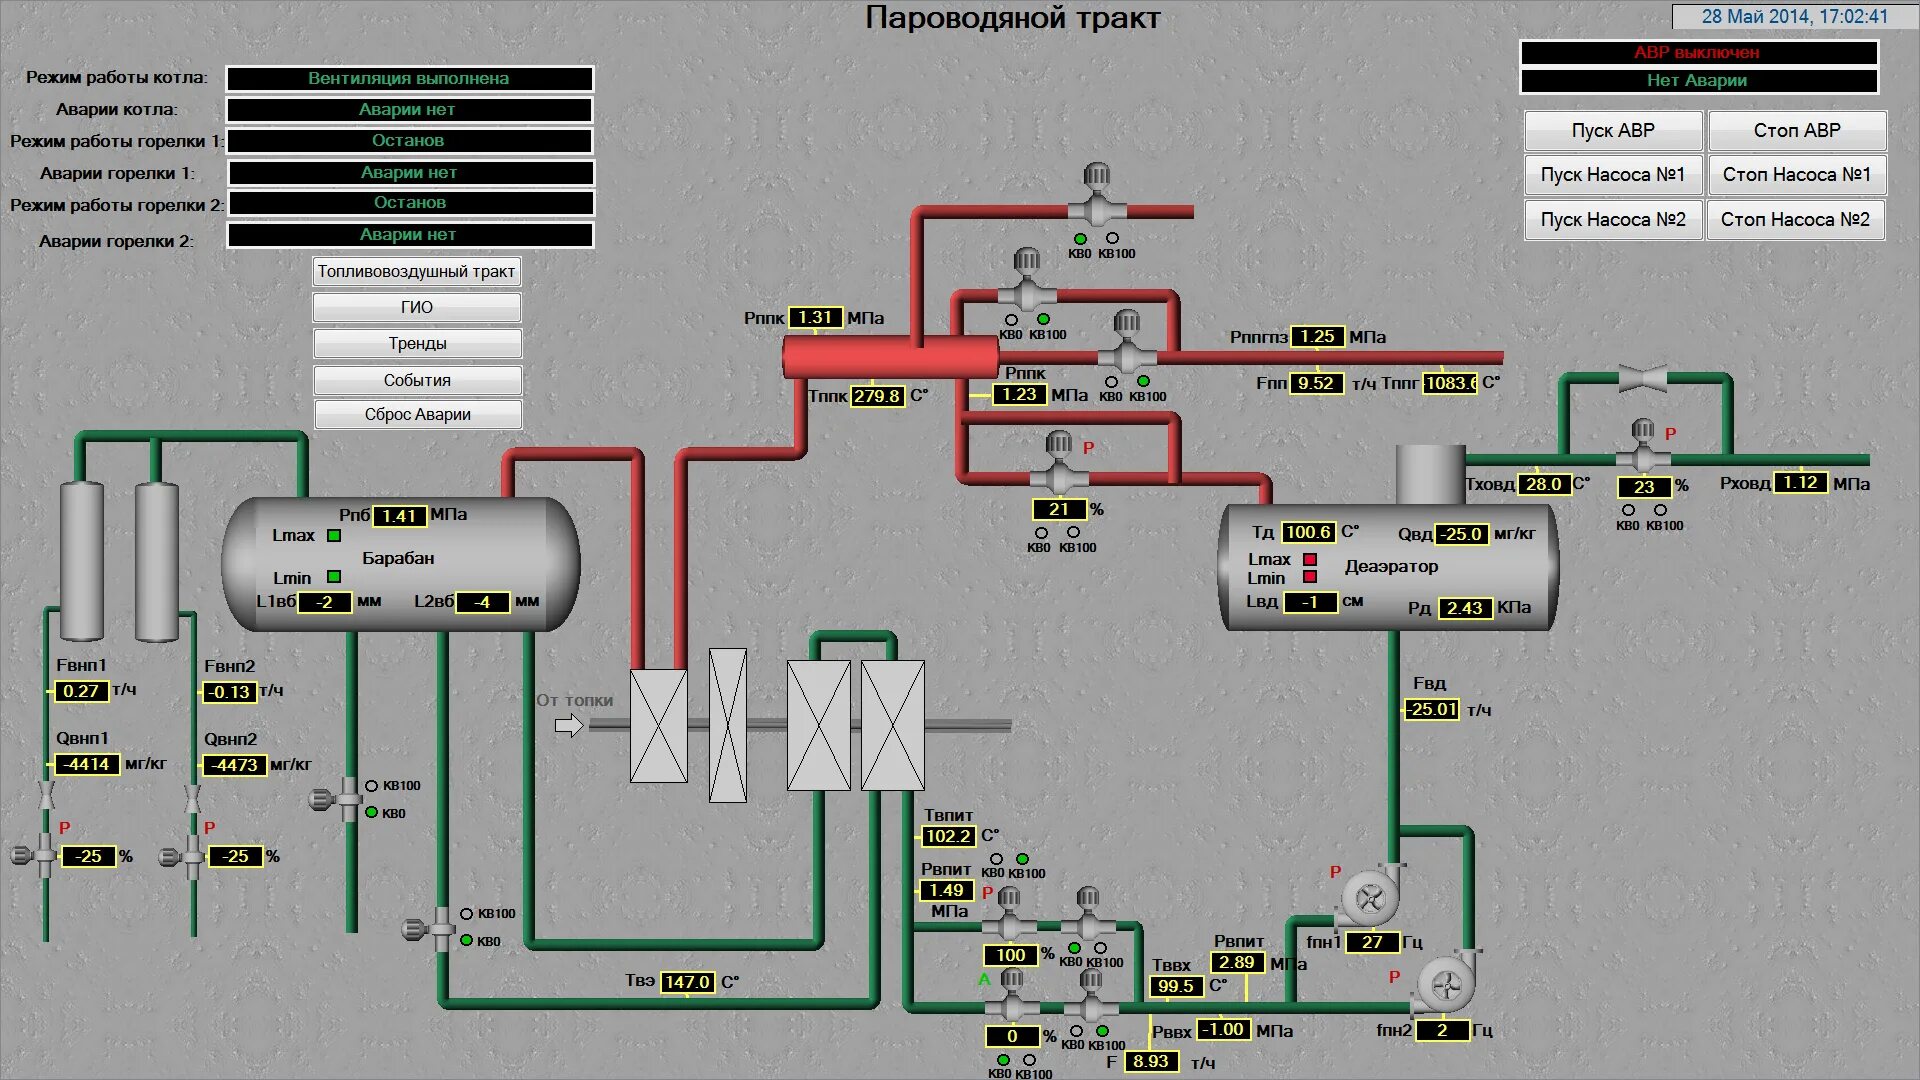Screen dimensions: 1920x1080
Task: Open the События screen
Action: [417, 379]
